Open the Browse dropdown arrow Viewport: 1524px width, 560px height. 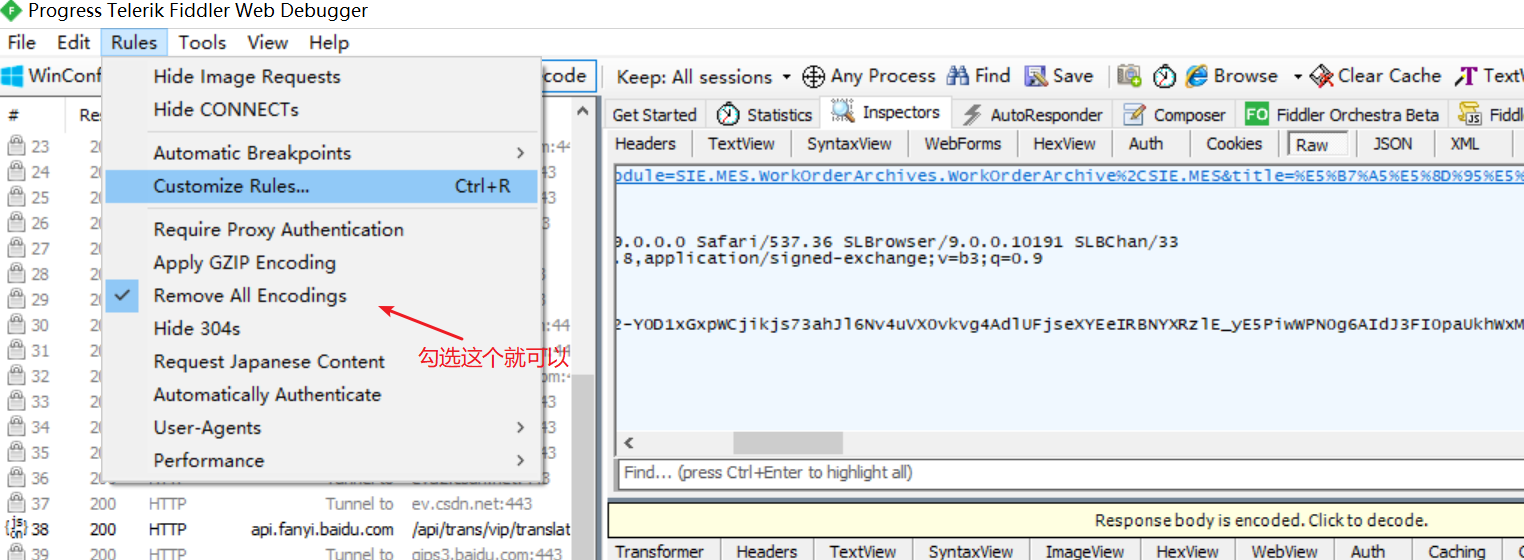pos(1297,77)
